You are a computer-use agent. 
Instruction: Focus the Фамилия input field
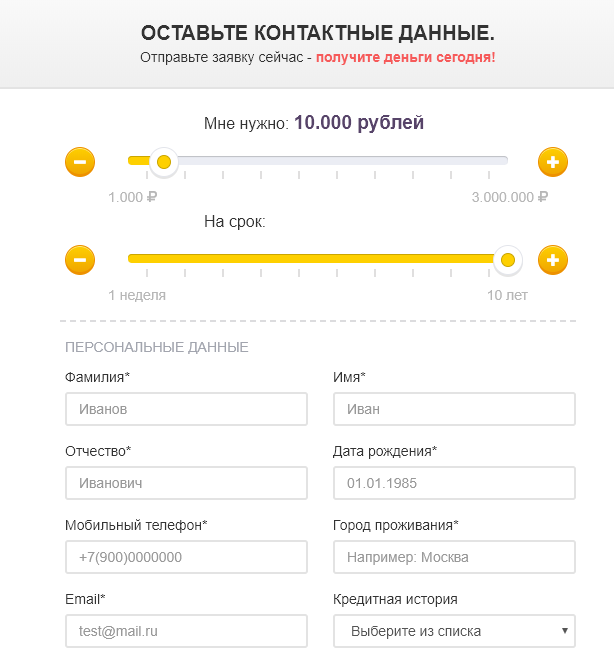pyautogui.click(x=186, y=409)
